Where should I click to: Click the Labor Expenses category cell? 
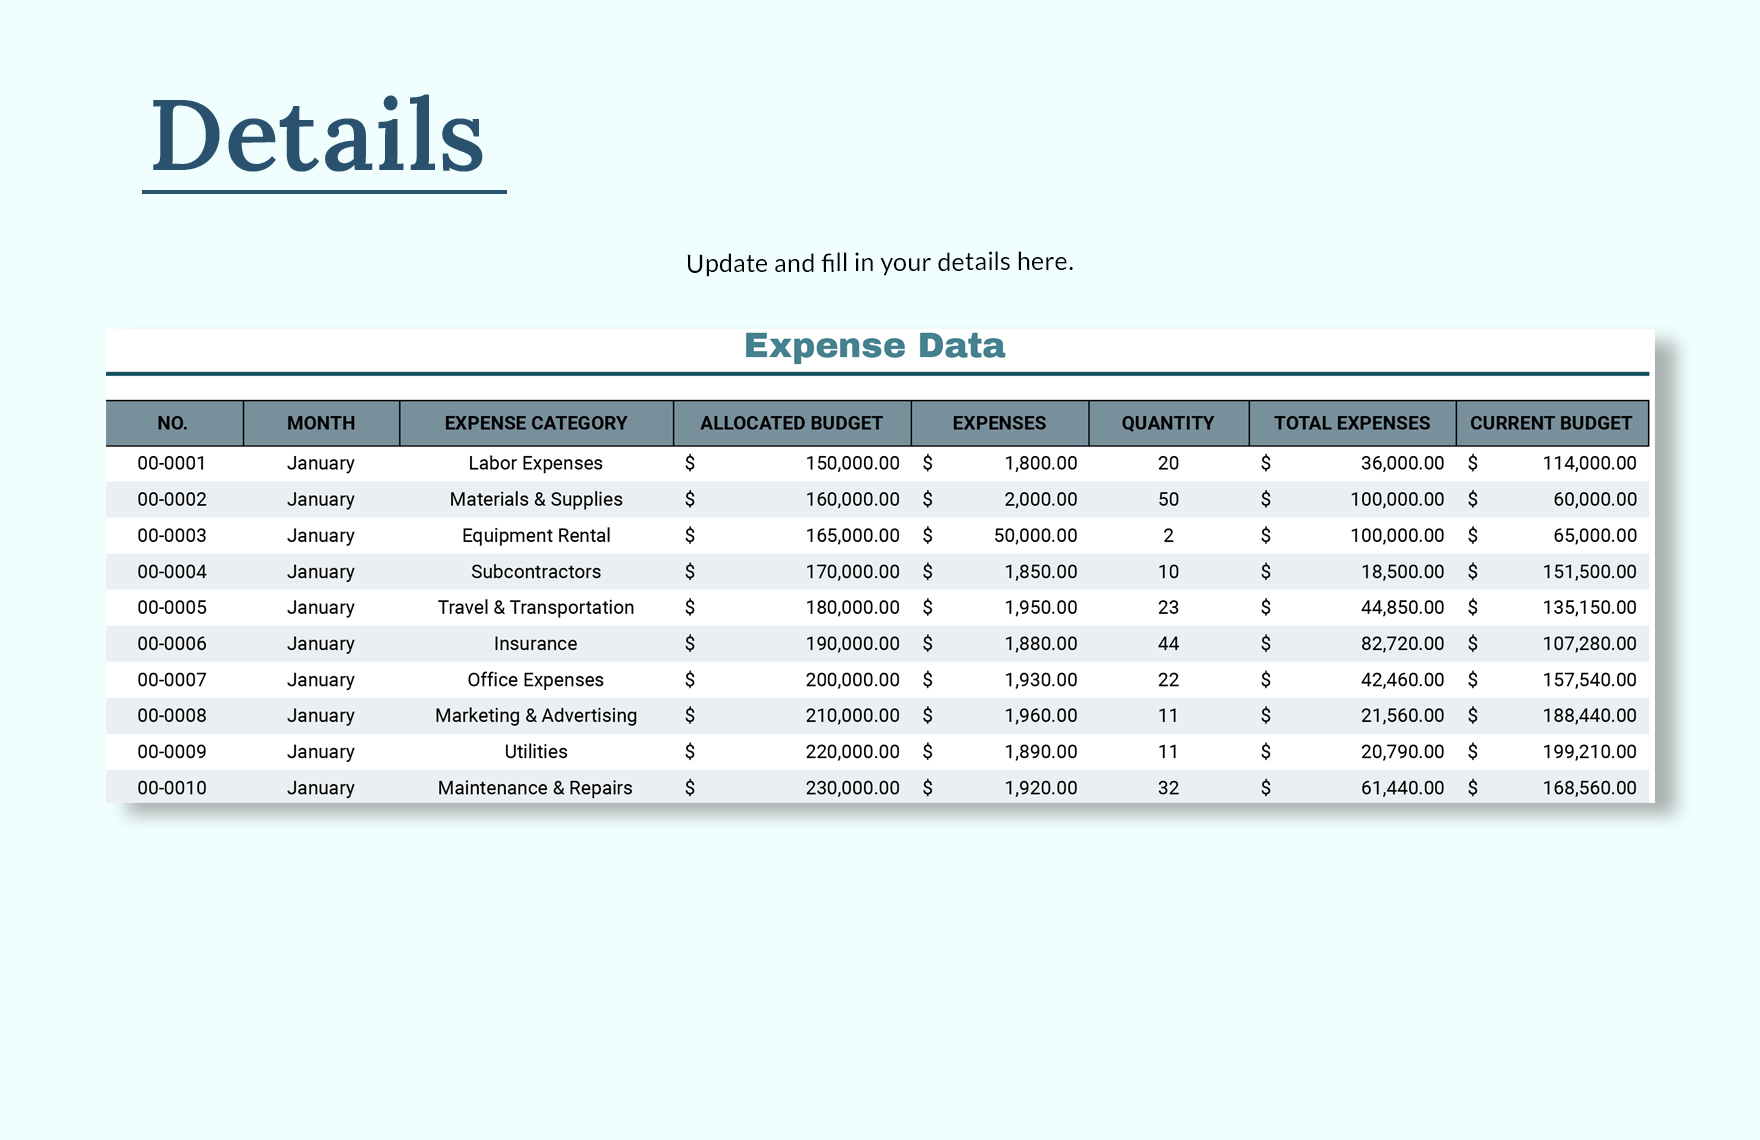[x=535, y=463]
